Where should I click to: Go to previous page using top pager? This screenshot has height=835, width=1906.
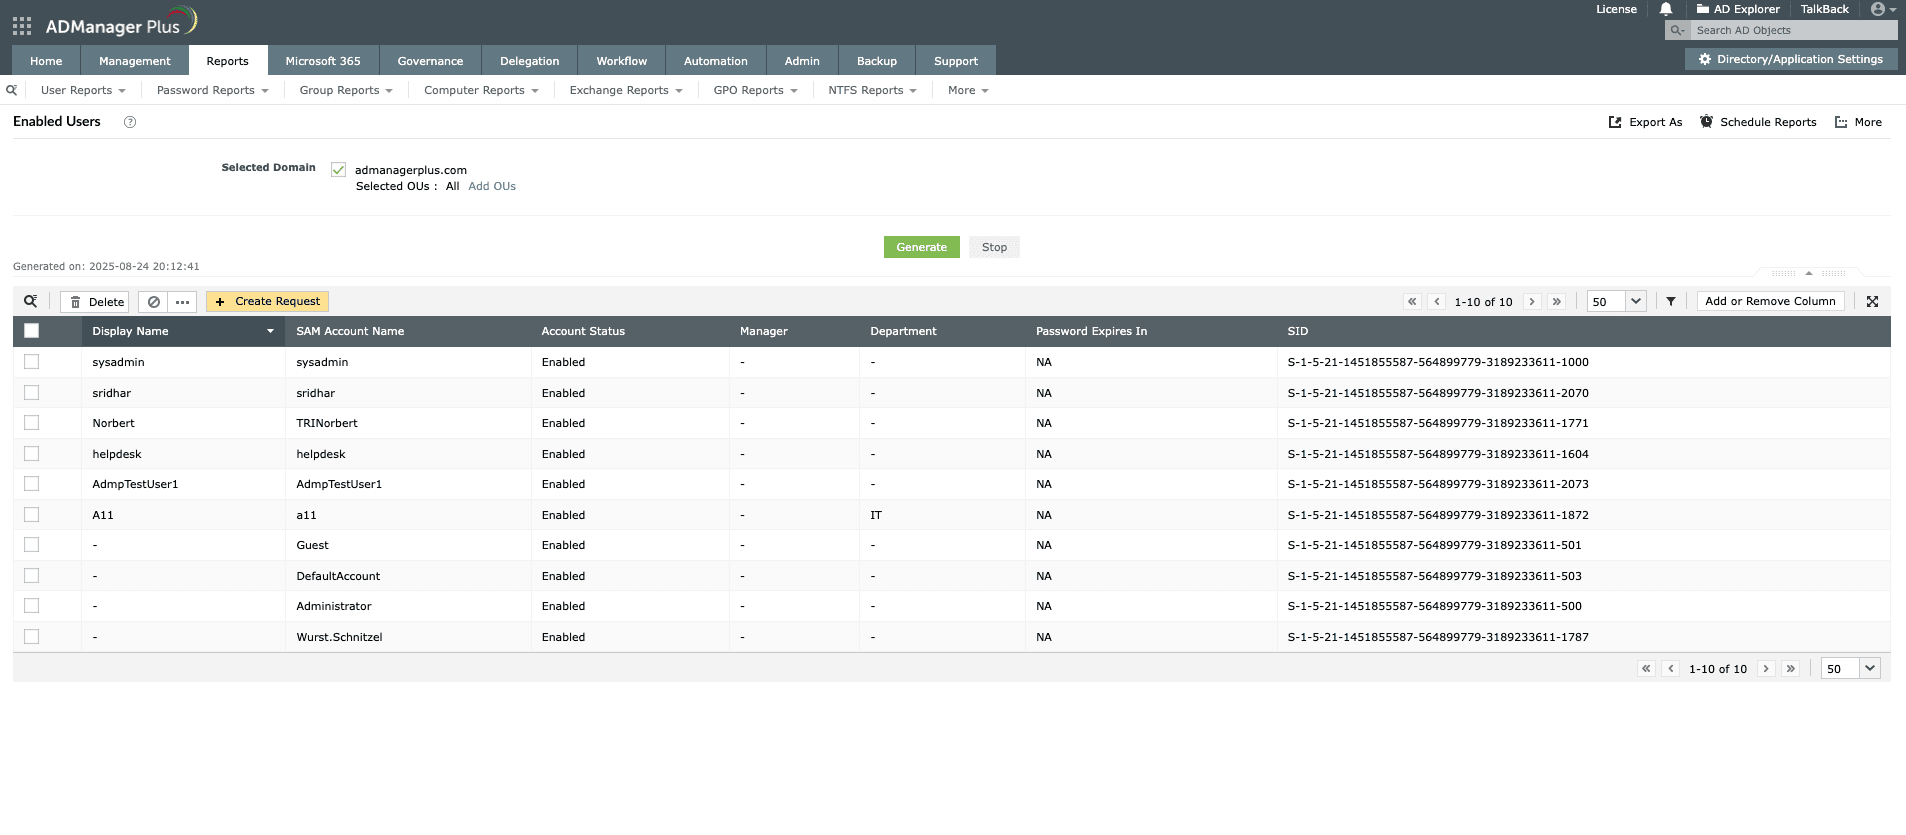tap(1437, 302)
